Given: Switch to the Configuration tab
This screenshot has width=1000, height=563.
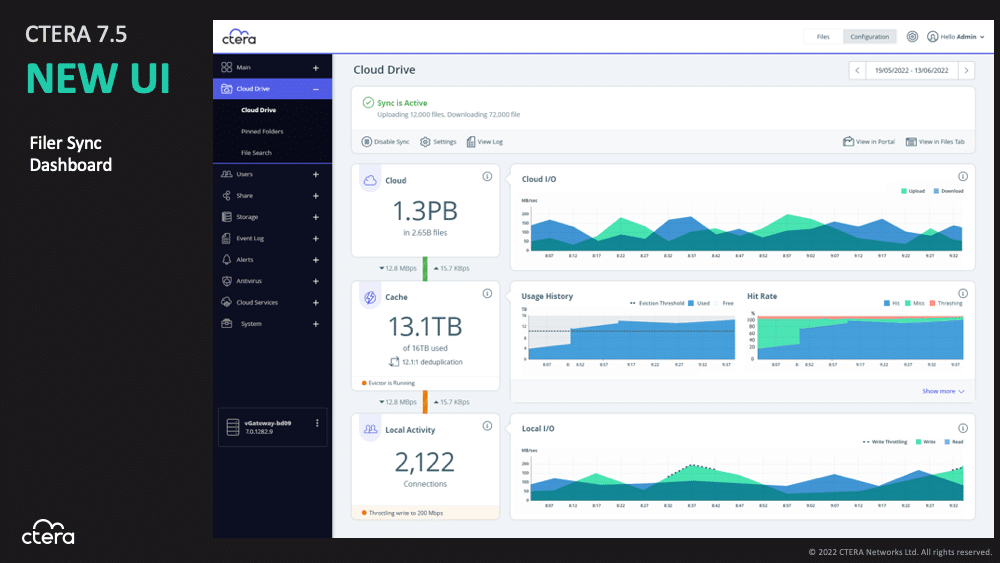Looking at the screenshot, I should pos(869,37).
